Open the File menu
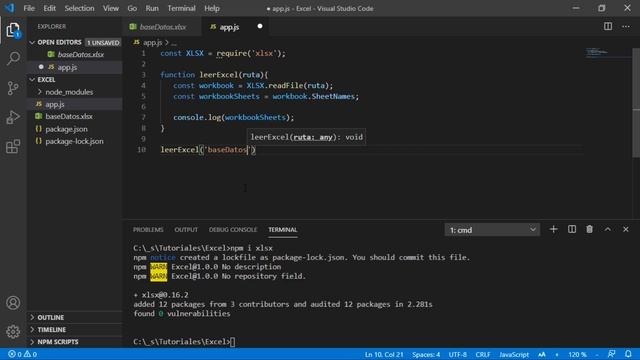The height and width of the screenshot is (360, 640). pyautogui.click(x=29, y=8)
